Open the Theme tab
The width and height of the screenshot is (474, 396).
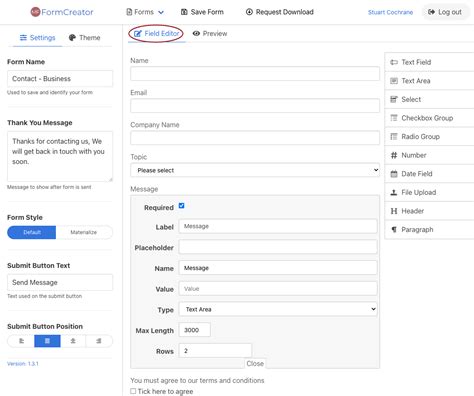point(84,38)
